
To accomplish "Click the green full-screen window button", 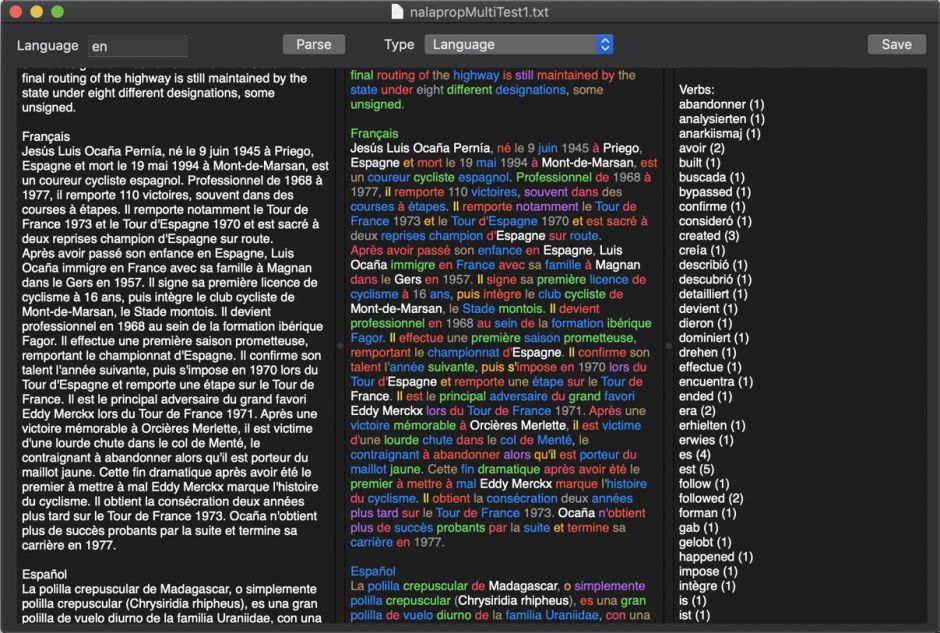I will coord(57,12).
